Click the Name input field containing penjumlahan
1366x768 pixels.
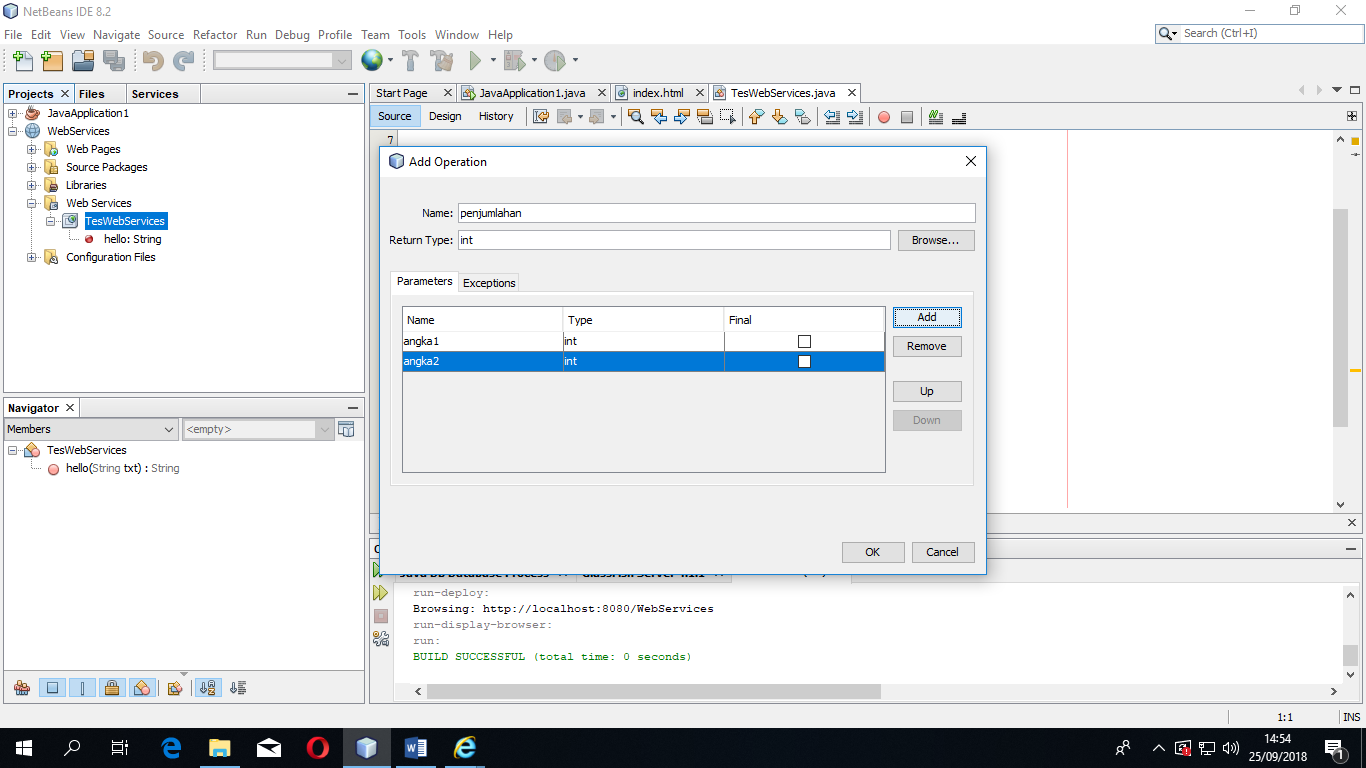click(715, 213)
